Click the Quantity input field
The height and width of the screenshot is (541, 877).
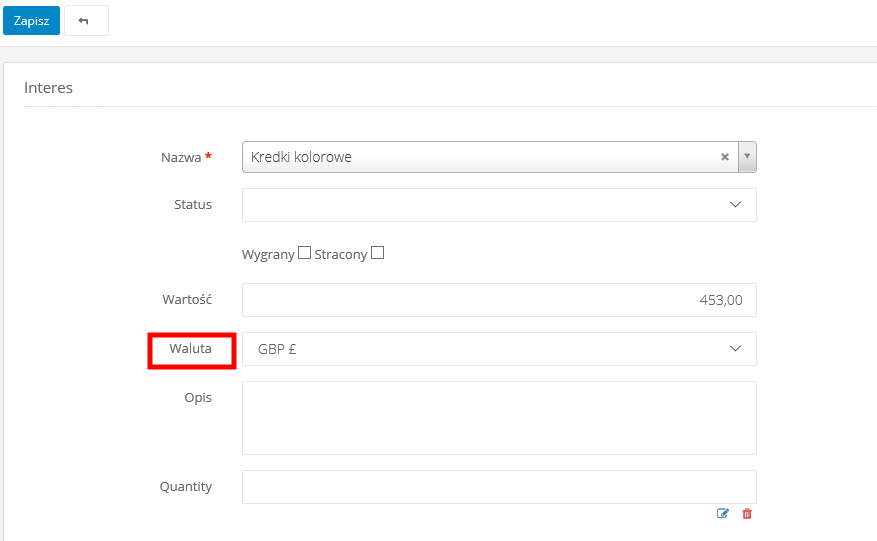pyautogui.click(x=498, y=487)
